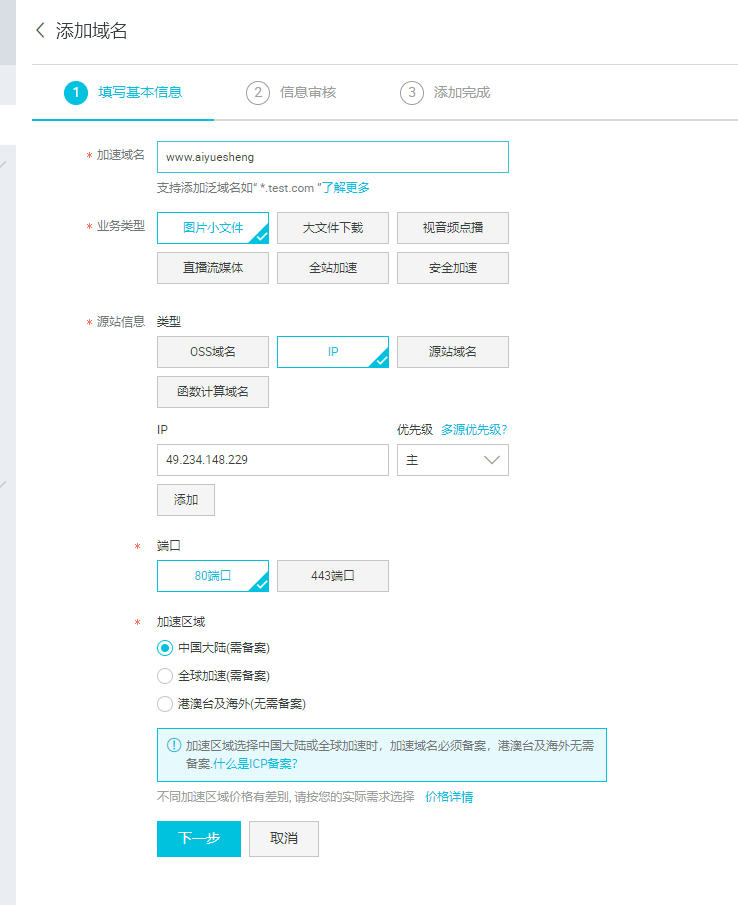Select the 443端口 port option

coord(332,576)
